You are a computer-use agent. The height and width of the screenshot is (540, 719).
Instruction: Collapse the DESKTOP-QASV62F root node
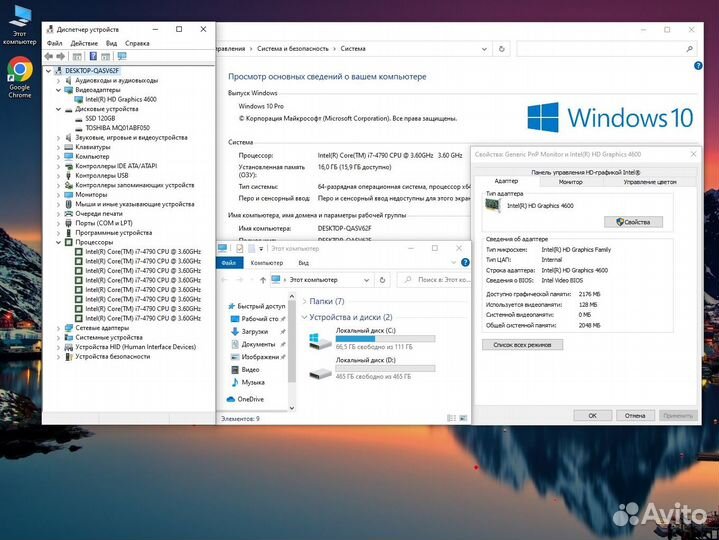pos(49,71)
